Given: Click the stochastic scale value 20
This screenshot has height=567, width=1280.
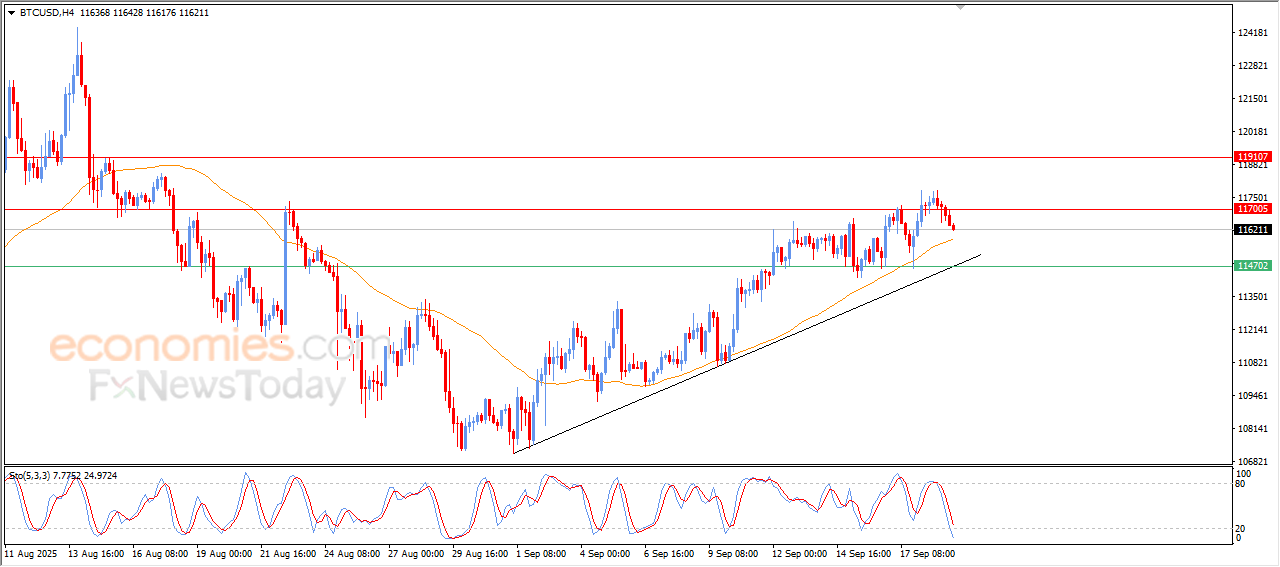Looking at the screenshot, I should coord(1242,528).
